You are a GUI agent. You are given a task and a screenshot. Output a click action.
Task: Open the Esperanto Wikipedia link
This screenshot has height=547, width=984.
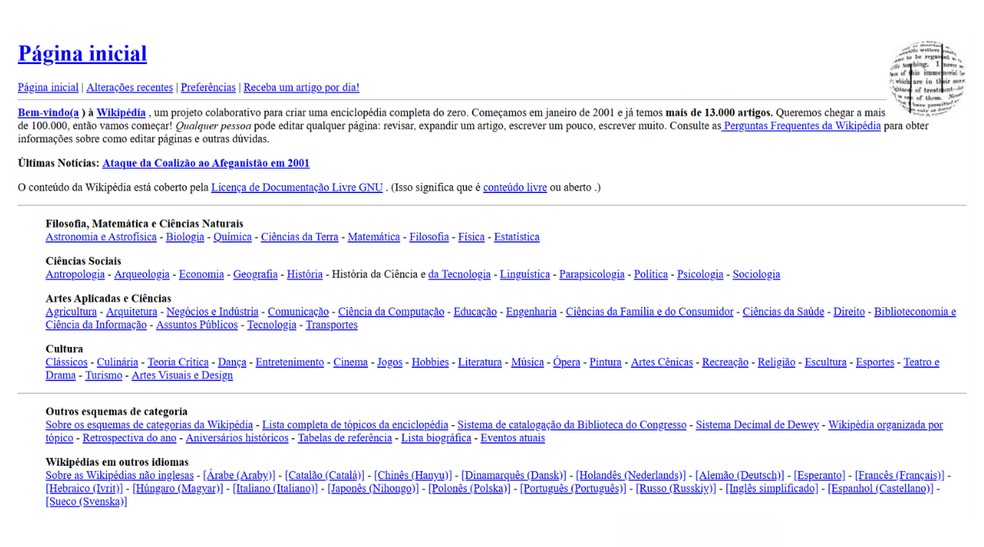pos(820,475)
